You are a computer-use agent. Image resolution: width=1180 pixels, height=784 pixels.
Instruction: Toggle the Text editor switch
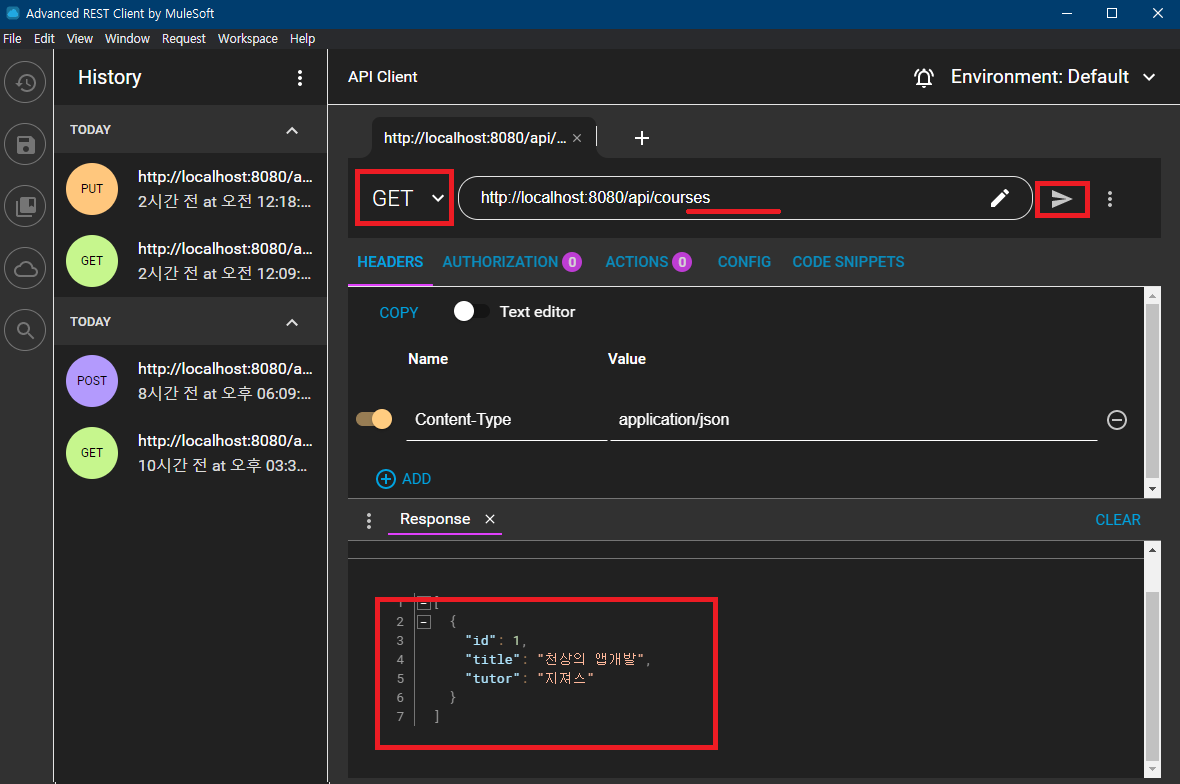pos(471,311)
